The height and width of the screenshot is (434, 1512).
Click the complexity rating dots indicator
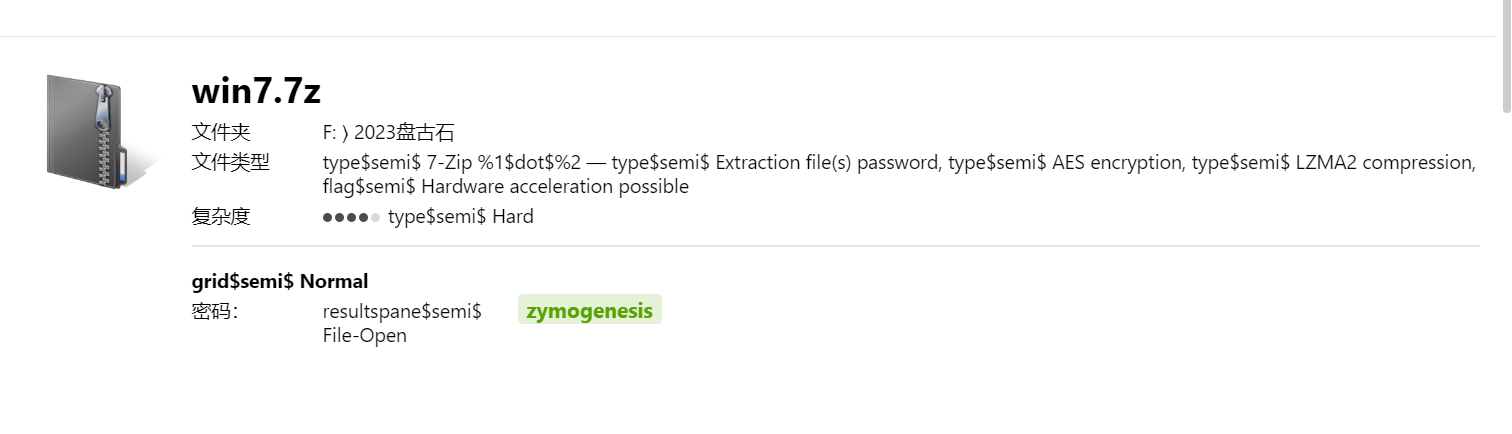tap(351, 217)
